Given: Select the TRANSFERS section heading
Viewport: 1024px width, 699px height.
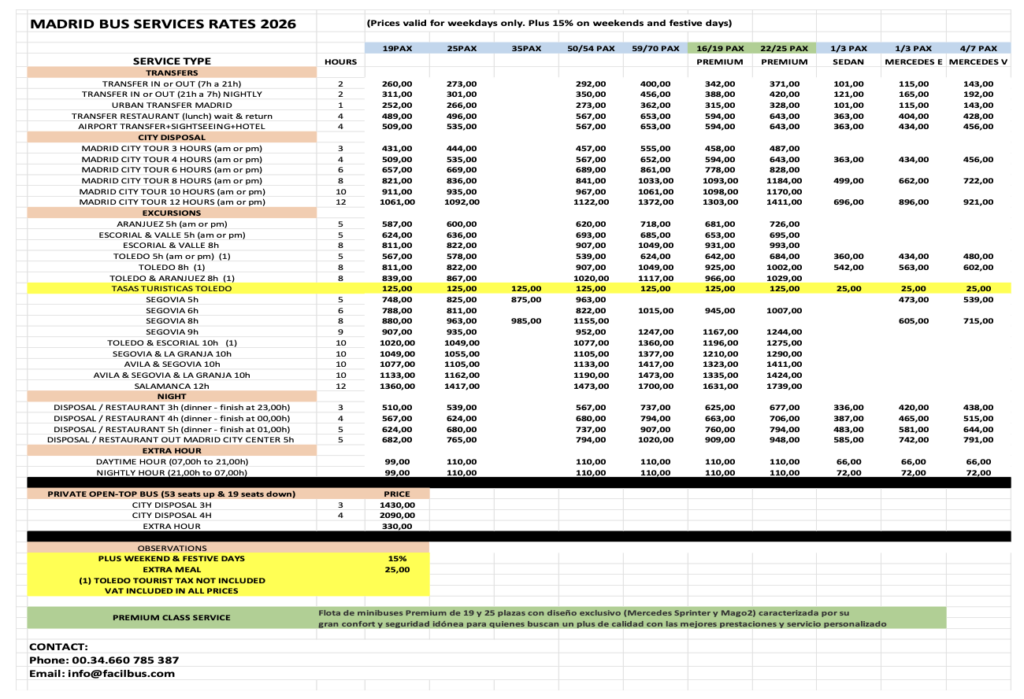Looking at the screenshot, I should (x=172, y=73).
